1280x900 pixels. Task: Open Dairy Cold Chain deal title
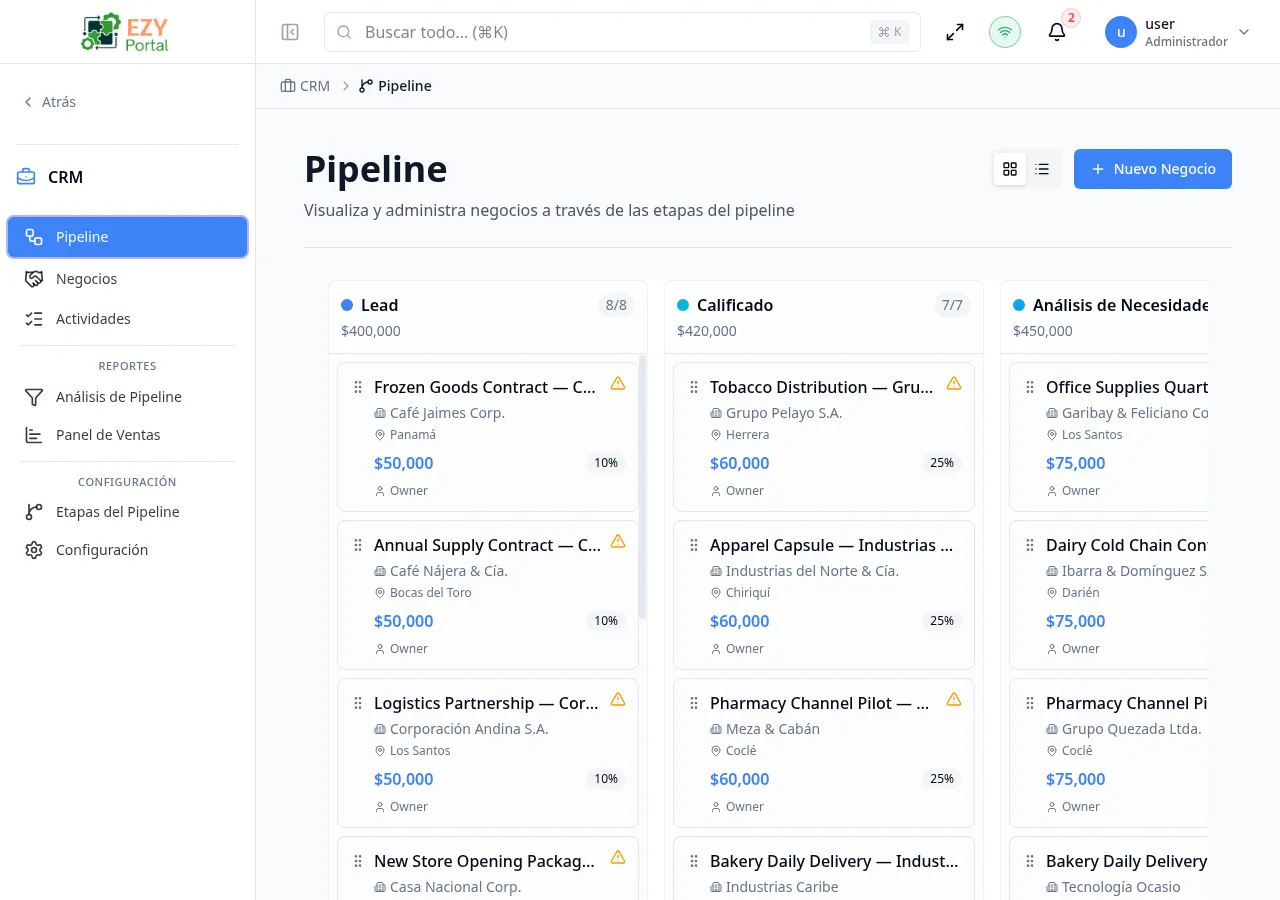pyautogui.click(x=1127, y=545)
